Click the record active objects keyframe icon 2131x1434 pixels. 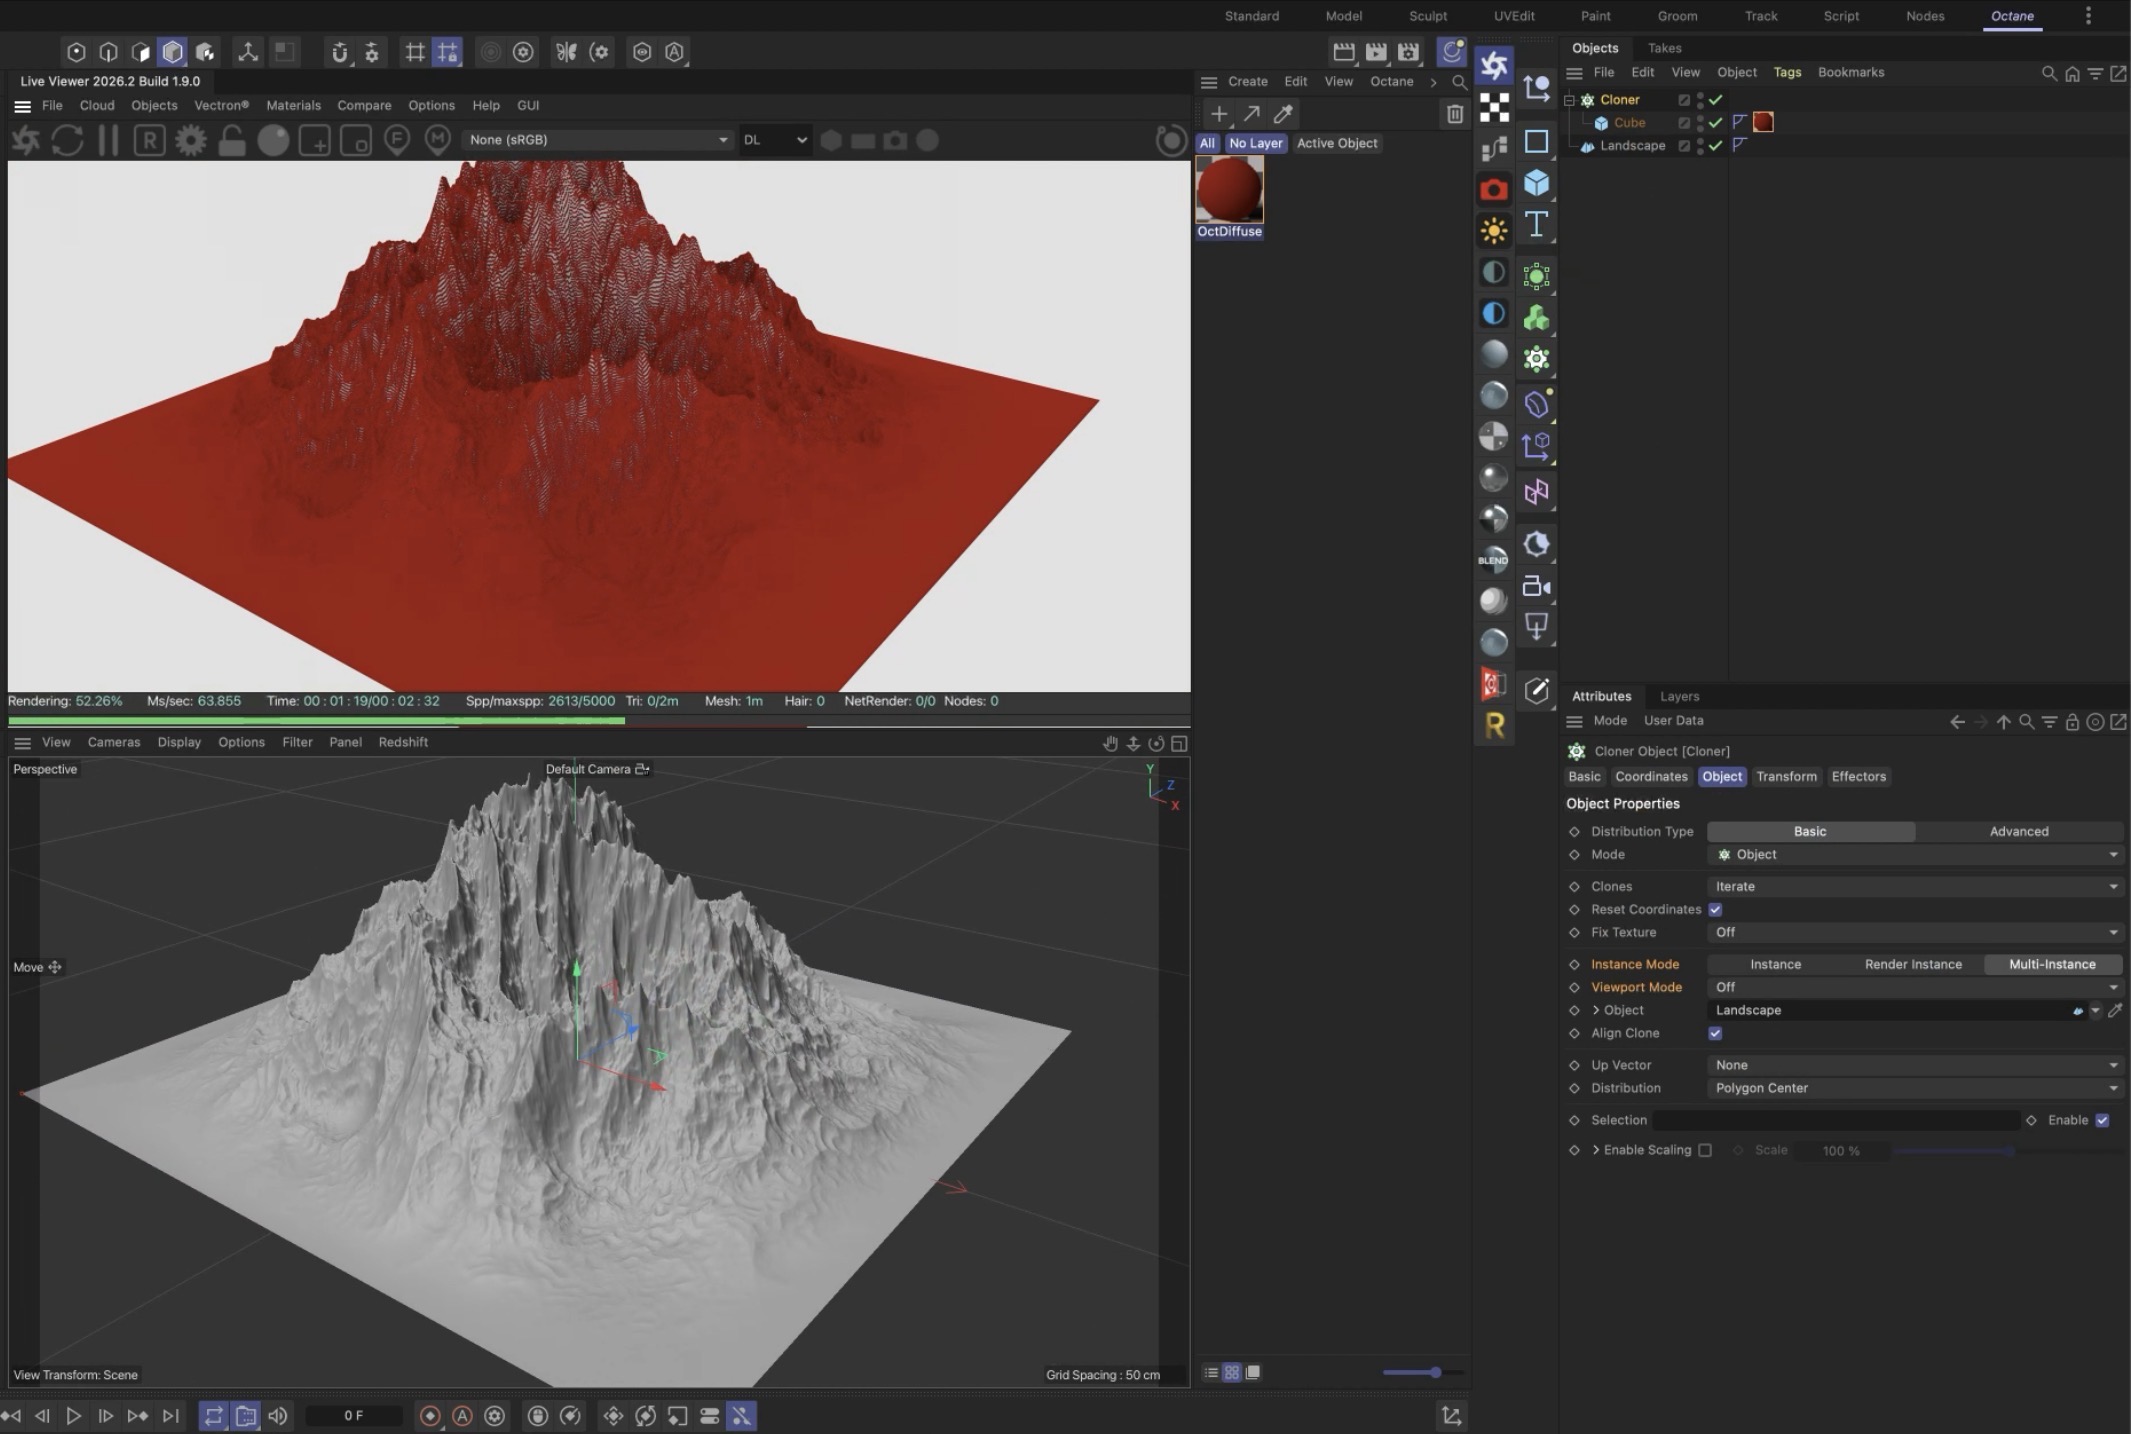(430, 1416)
